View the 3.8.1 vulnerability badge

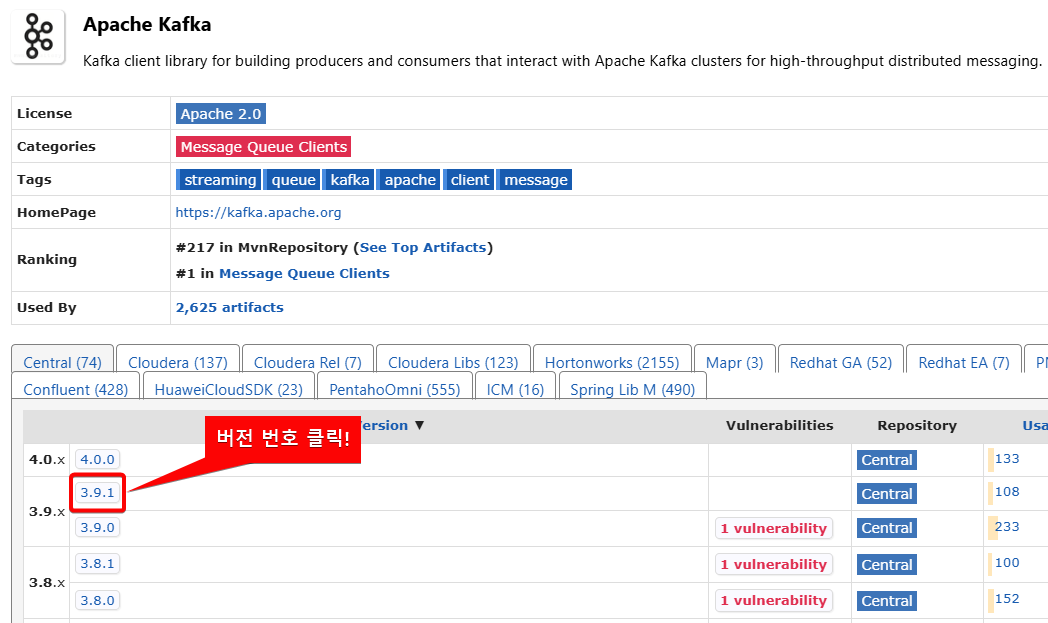coord(774,564)
